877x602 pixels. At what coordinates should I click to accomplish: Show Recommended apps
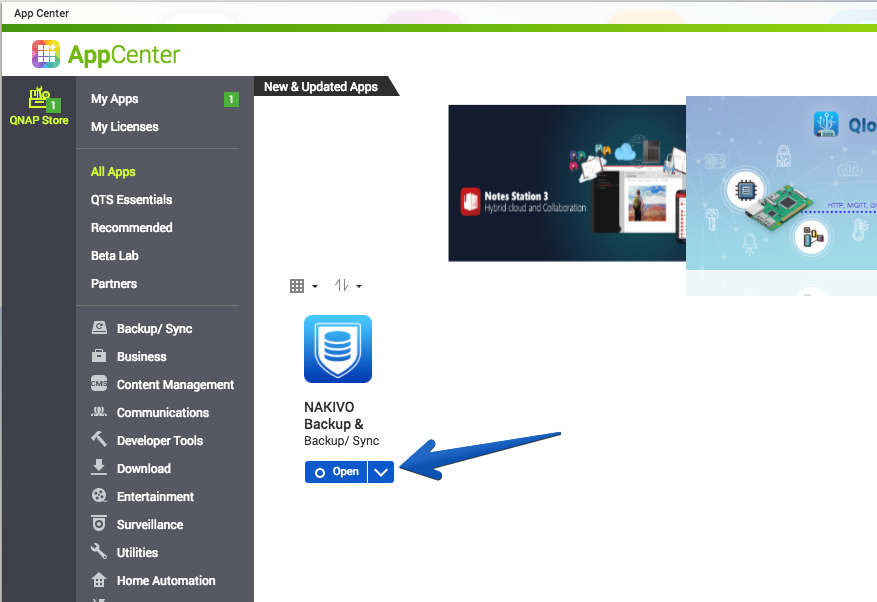click(131, 228)
